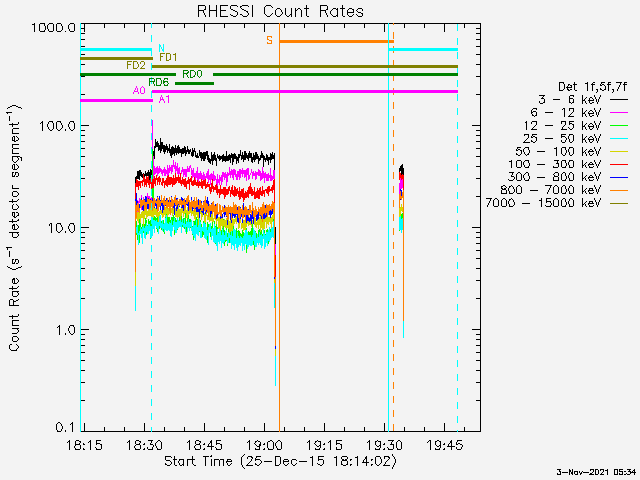Click the orange S flag bar label
This screenshot has height=480, width=640.
click(x=269, y=40)
